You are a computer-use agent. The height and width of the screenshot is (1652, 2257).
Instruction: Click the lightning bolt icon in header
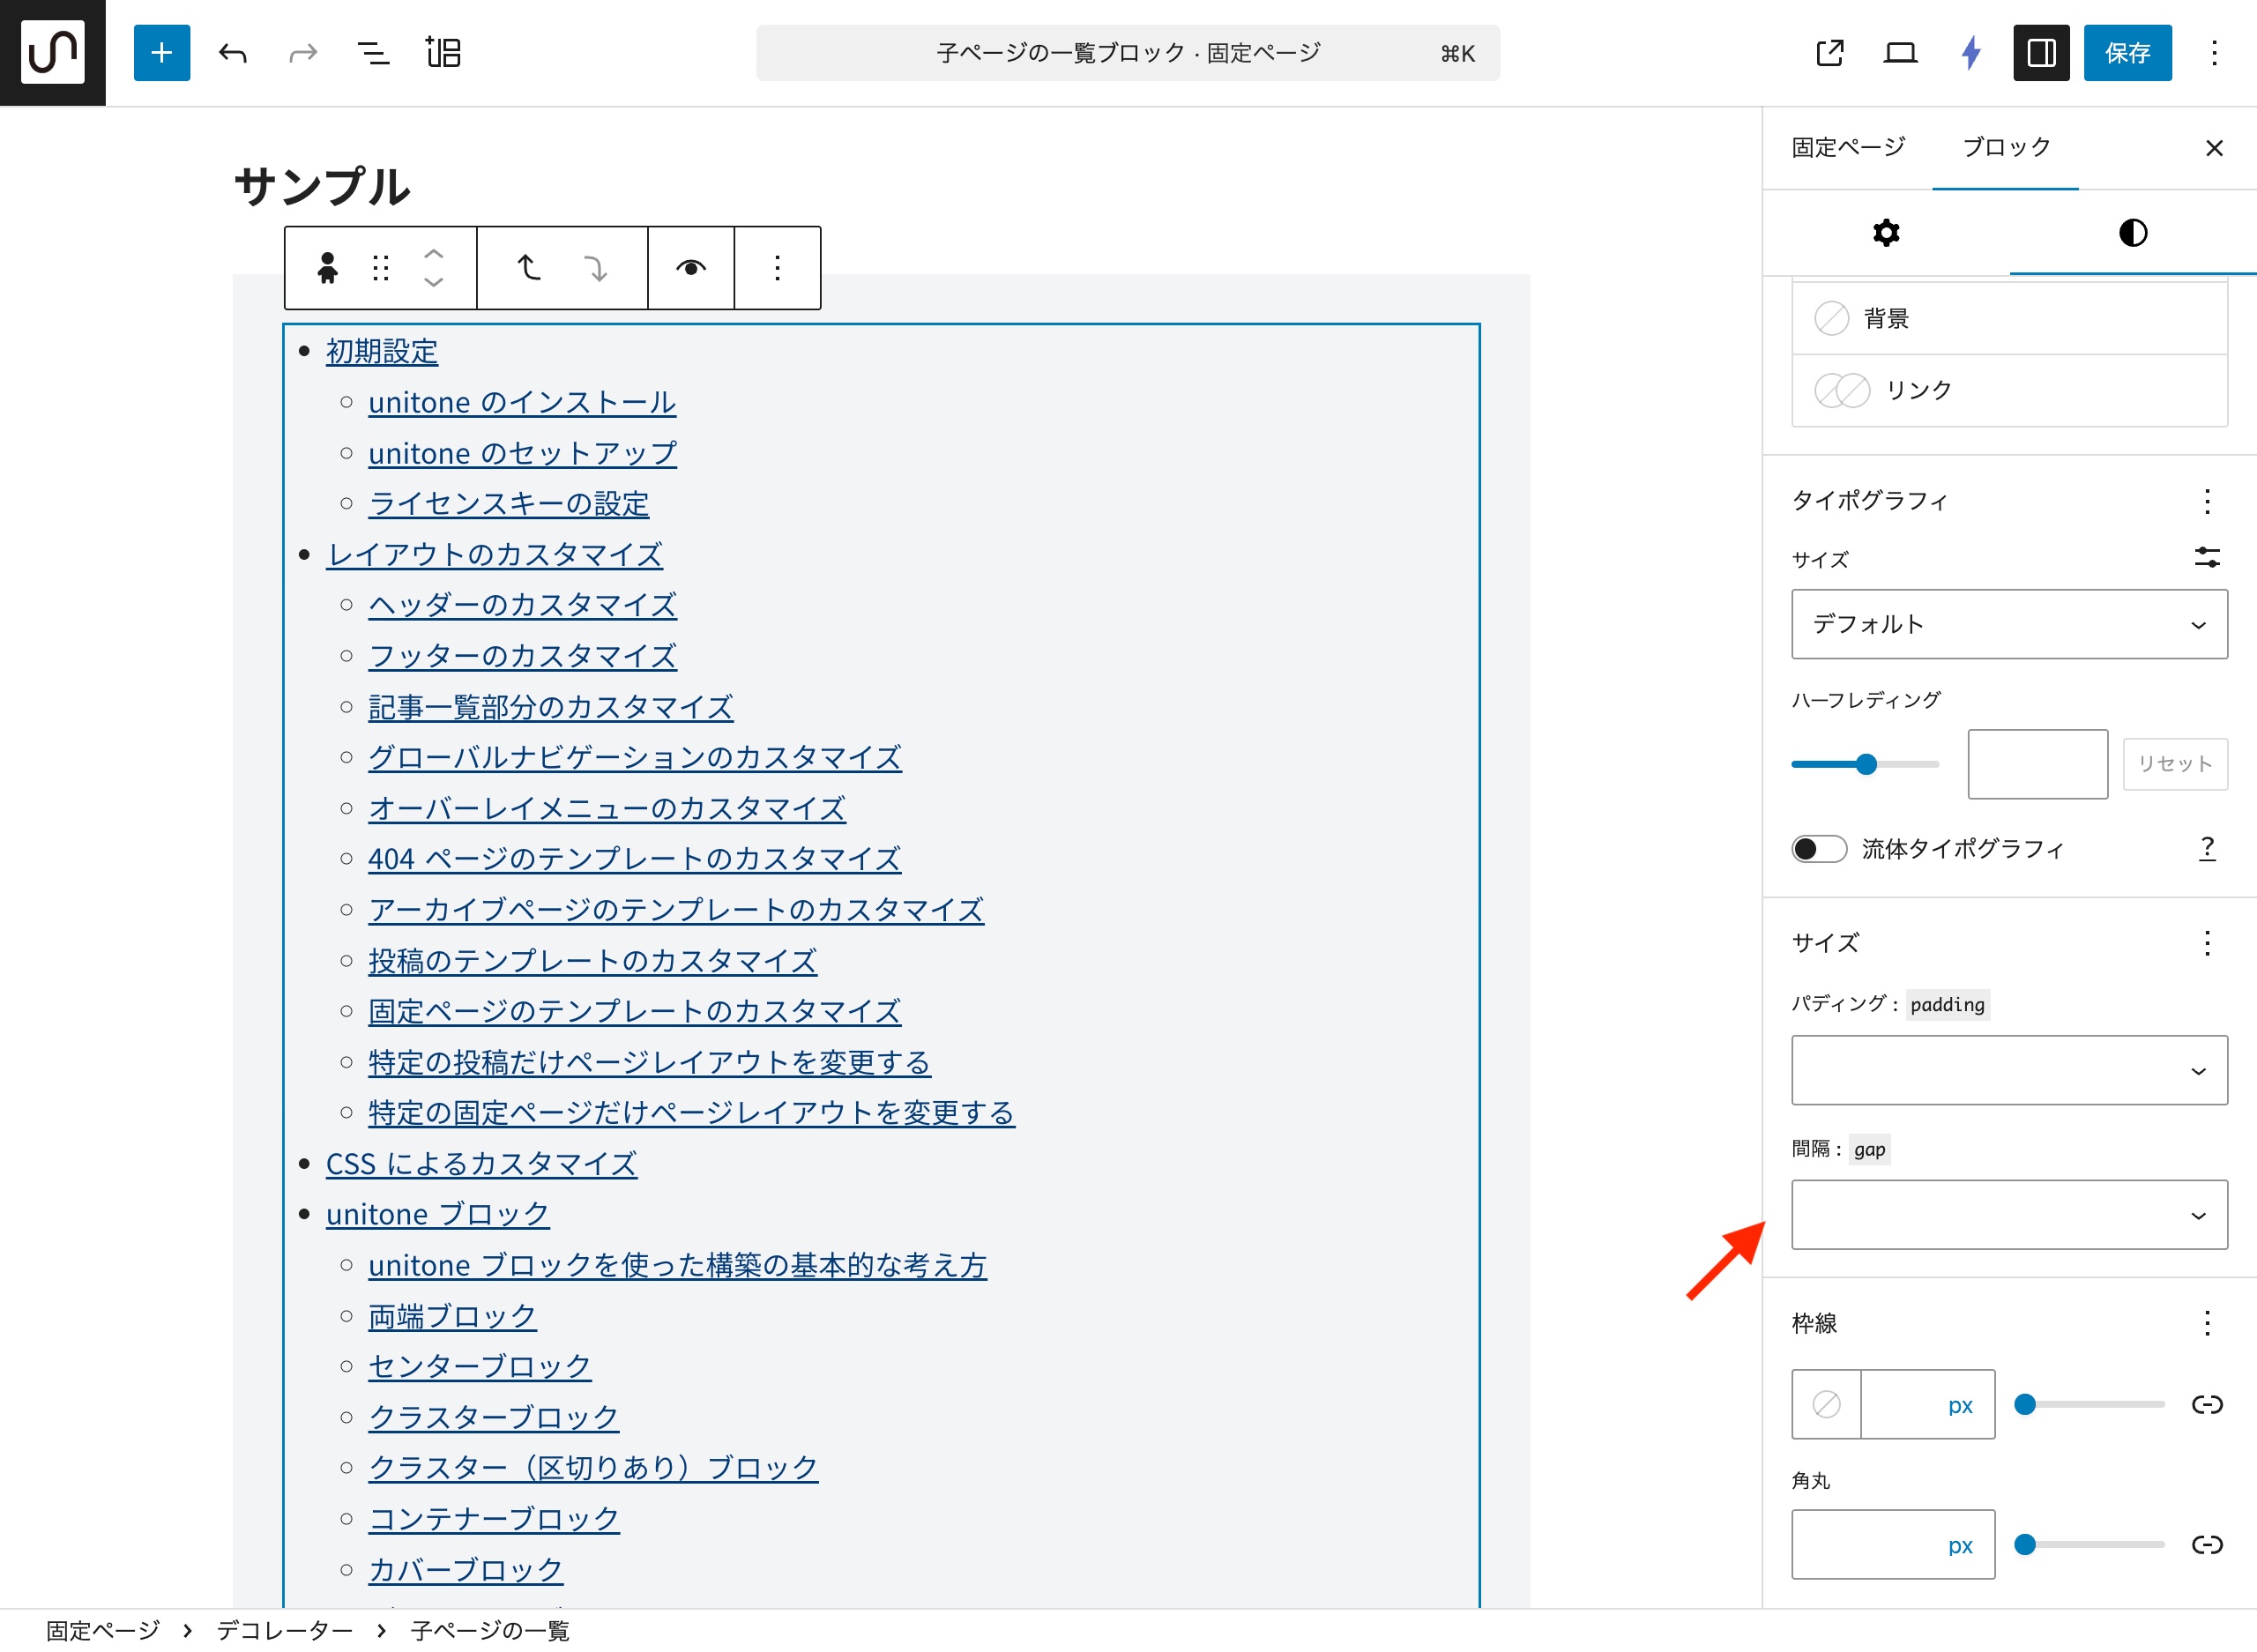pos(1970,53)
